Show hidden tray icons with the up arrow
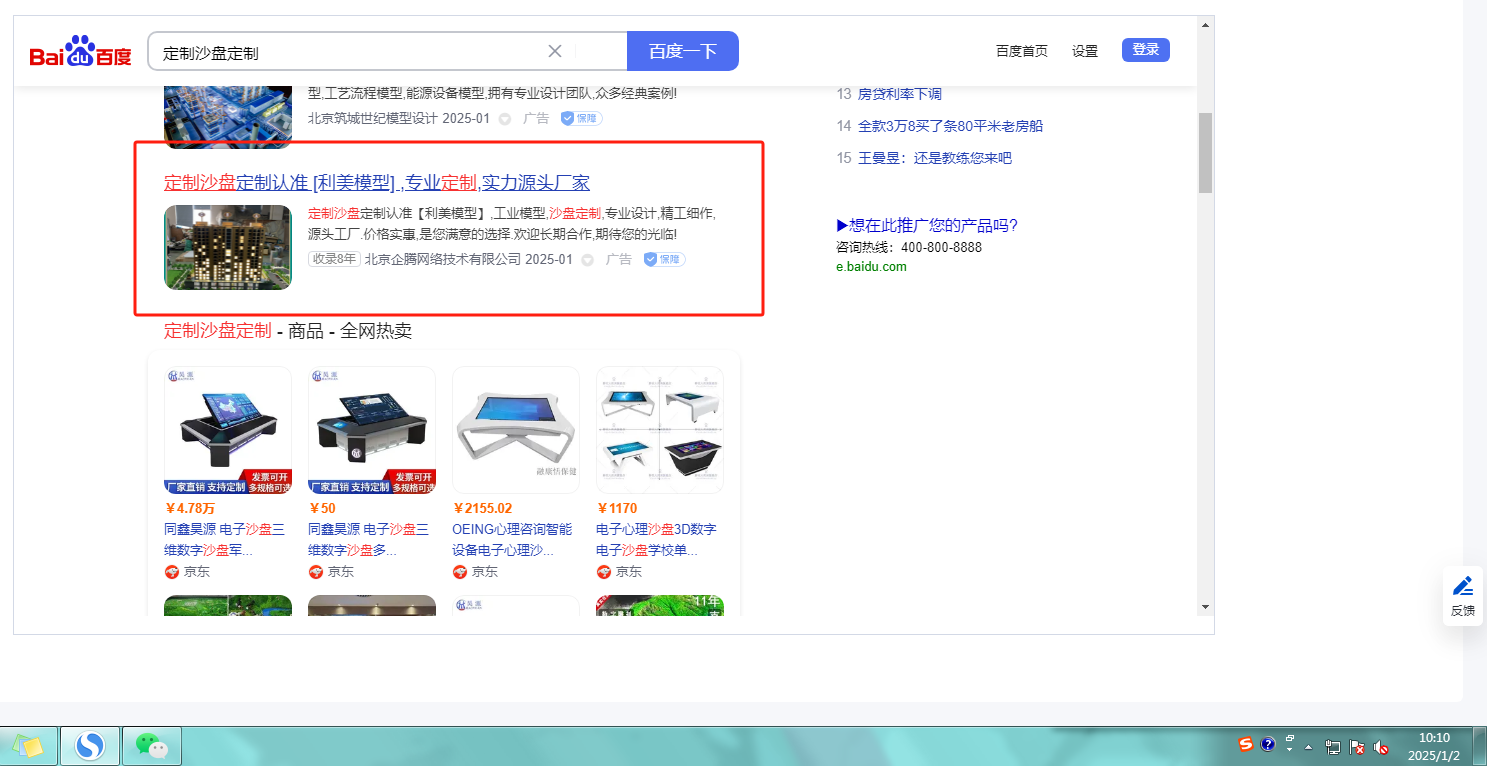This screenshot has height=766, width=1487. point(1308,747)
